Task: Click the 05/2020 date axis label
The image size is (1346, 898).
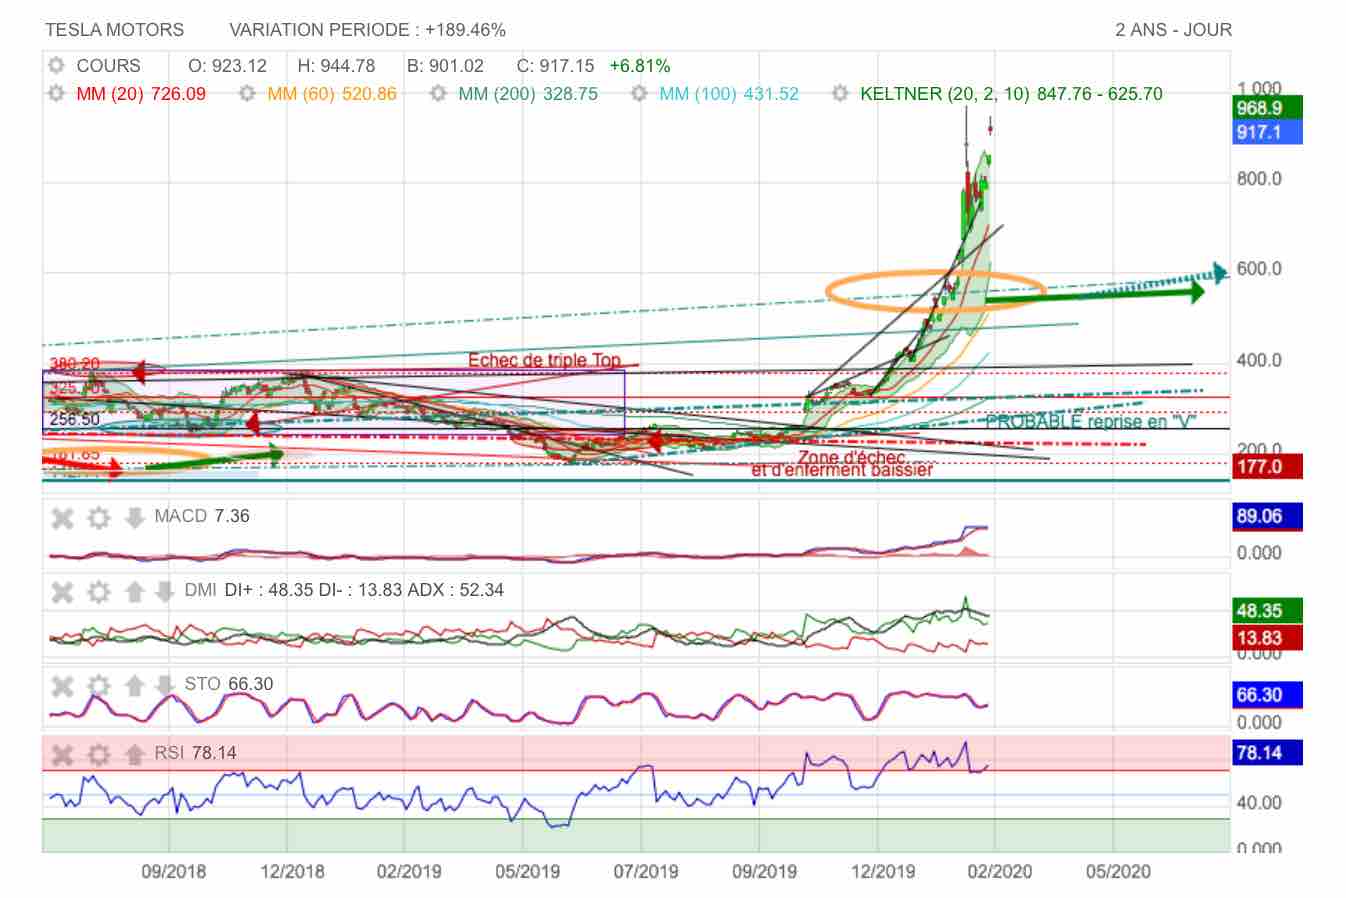Action: tap(1118, 872)
